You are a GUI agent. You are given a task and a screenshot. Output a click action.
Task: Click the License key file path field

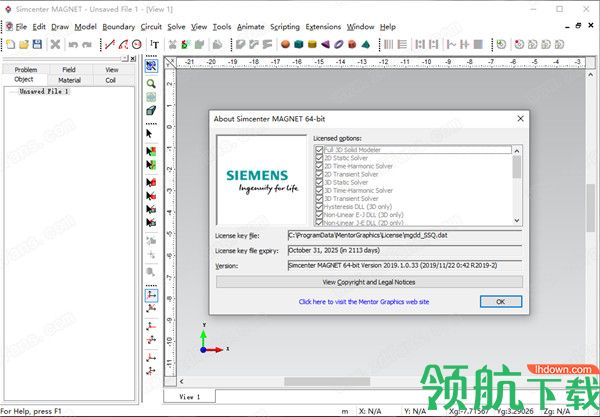tap(405, 235)
